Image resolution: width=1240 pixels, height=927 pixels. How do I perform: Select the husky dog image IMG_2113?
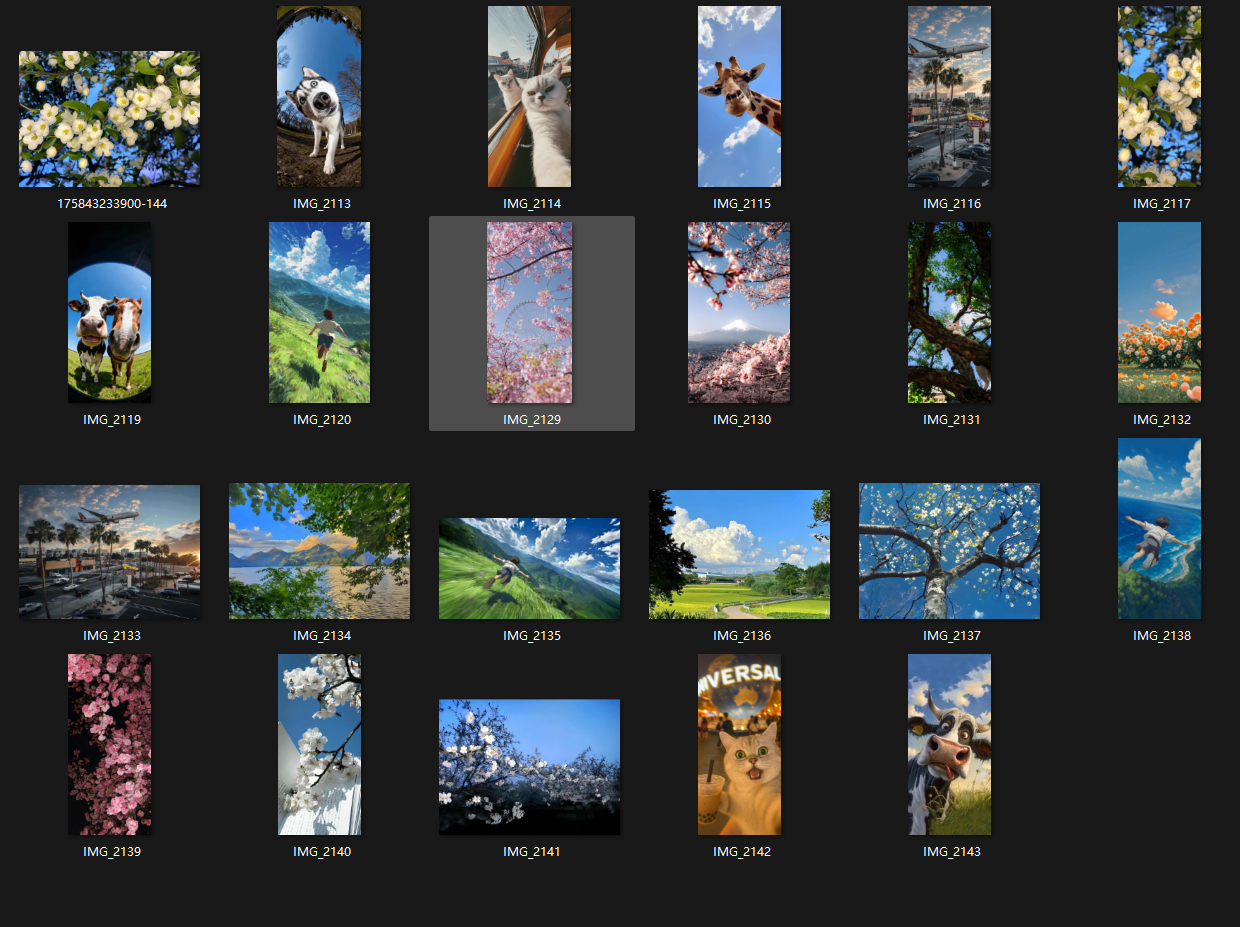tap(319, 97)
